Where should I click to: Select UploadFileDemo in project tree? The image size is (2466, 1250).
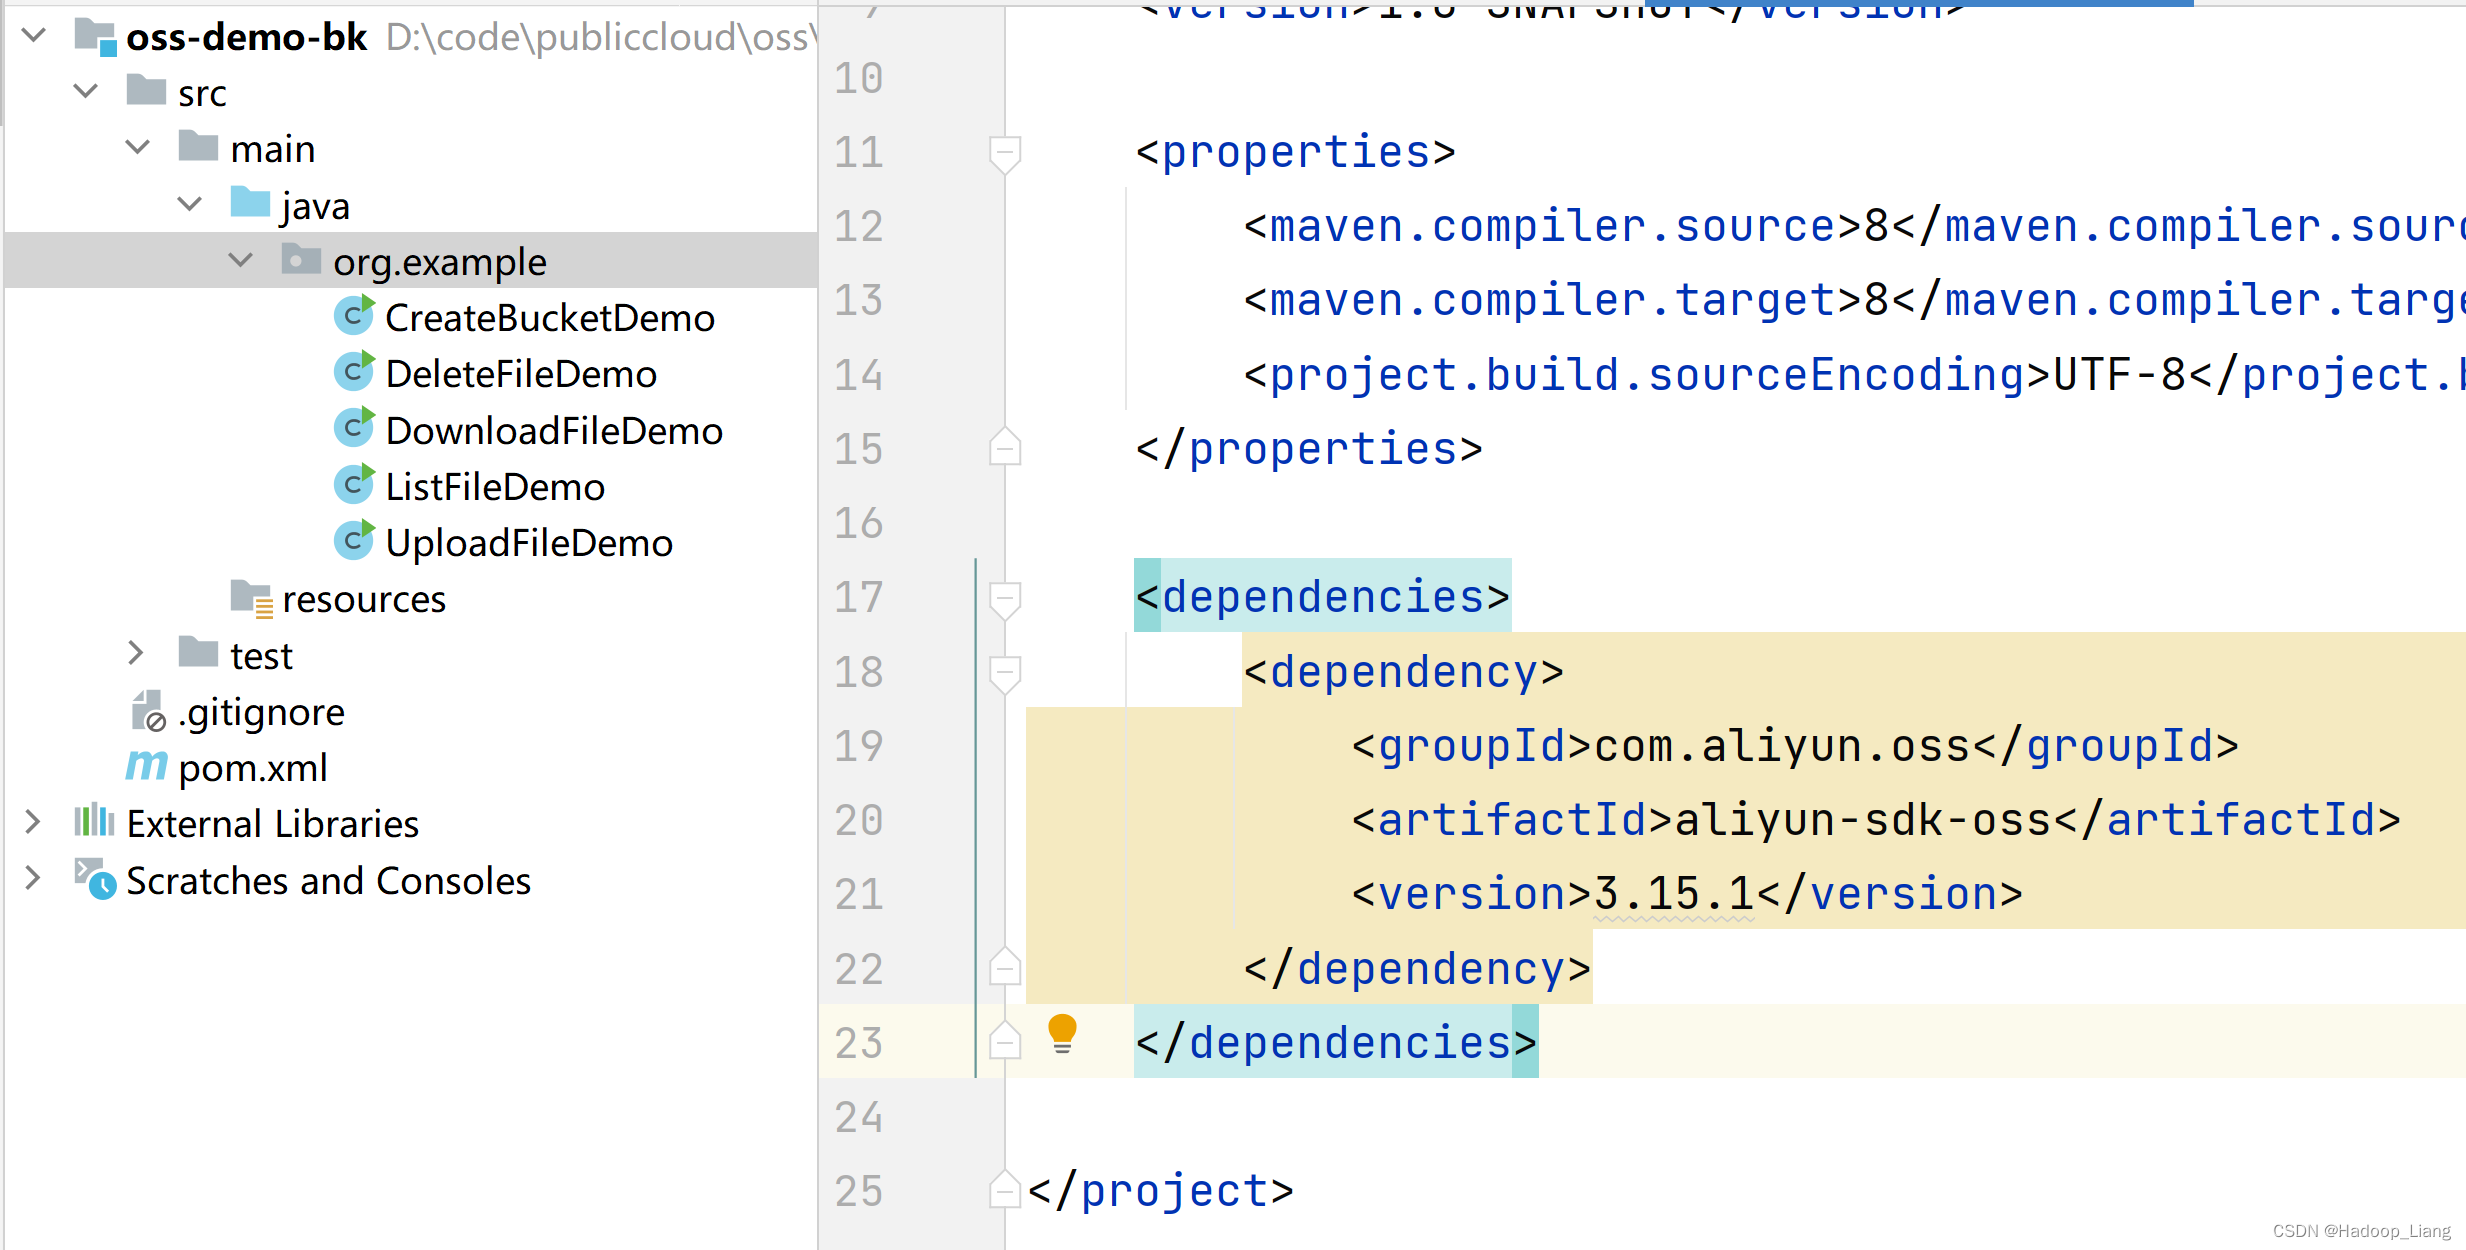pos(529,543)
